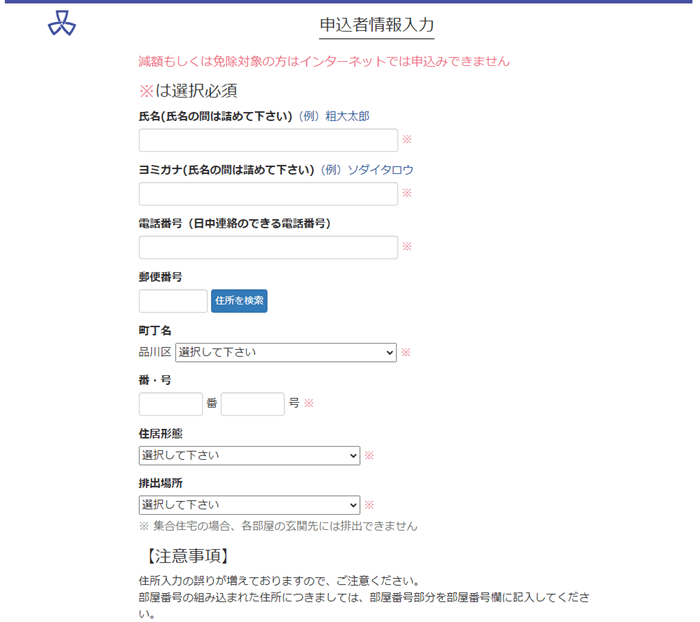
Task: Click the example reading ソダイタロウ text
Action: pyautogui.click(x=380, y=170)
